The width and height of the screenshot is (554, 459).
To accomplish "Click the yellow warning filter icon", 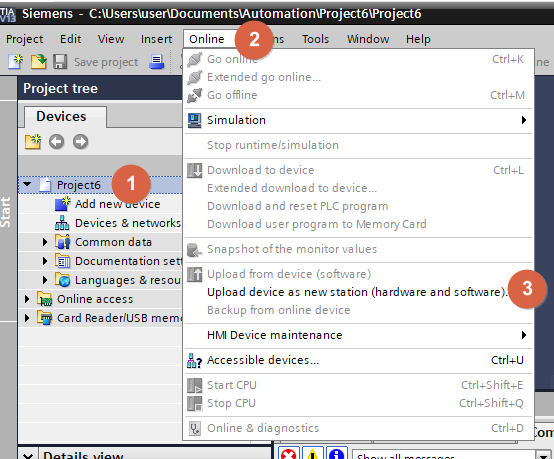I will click(x=313, y=454).
